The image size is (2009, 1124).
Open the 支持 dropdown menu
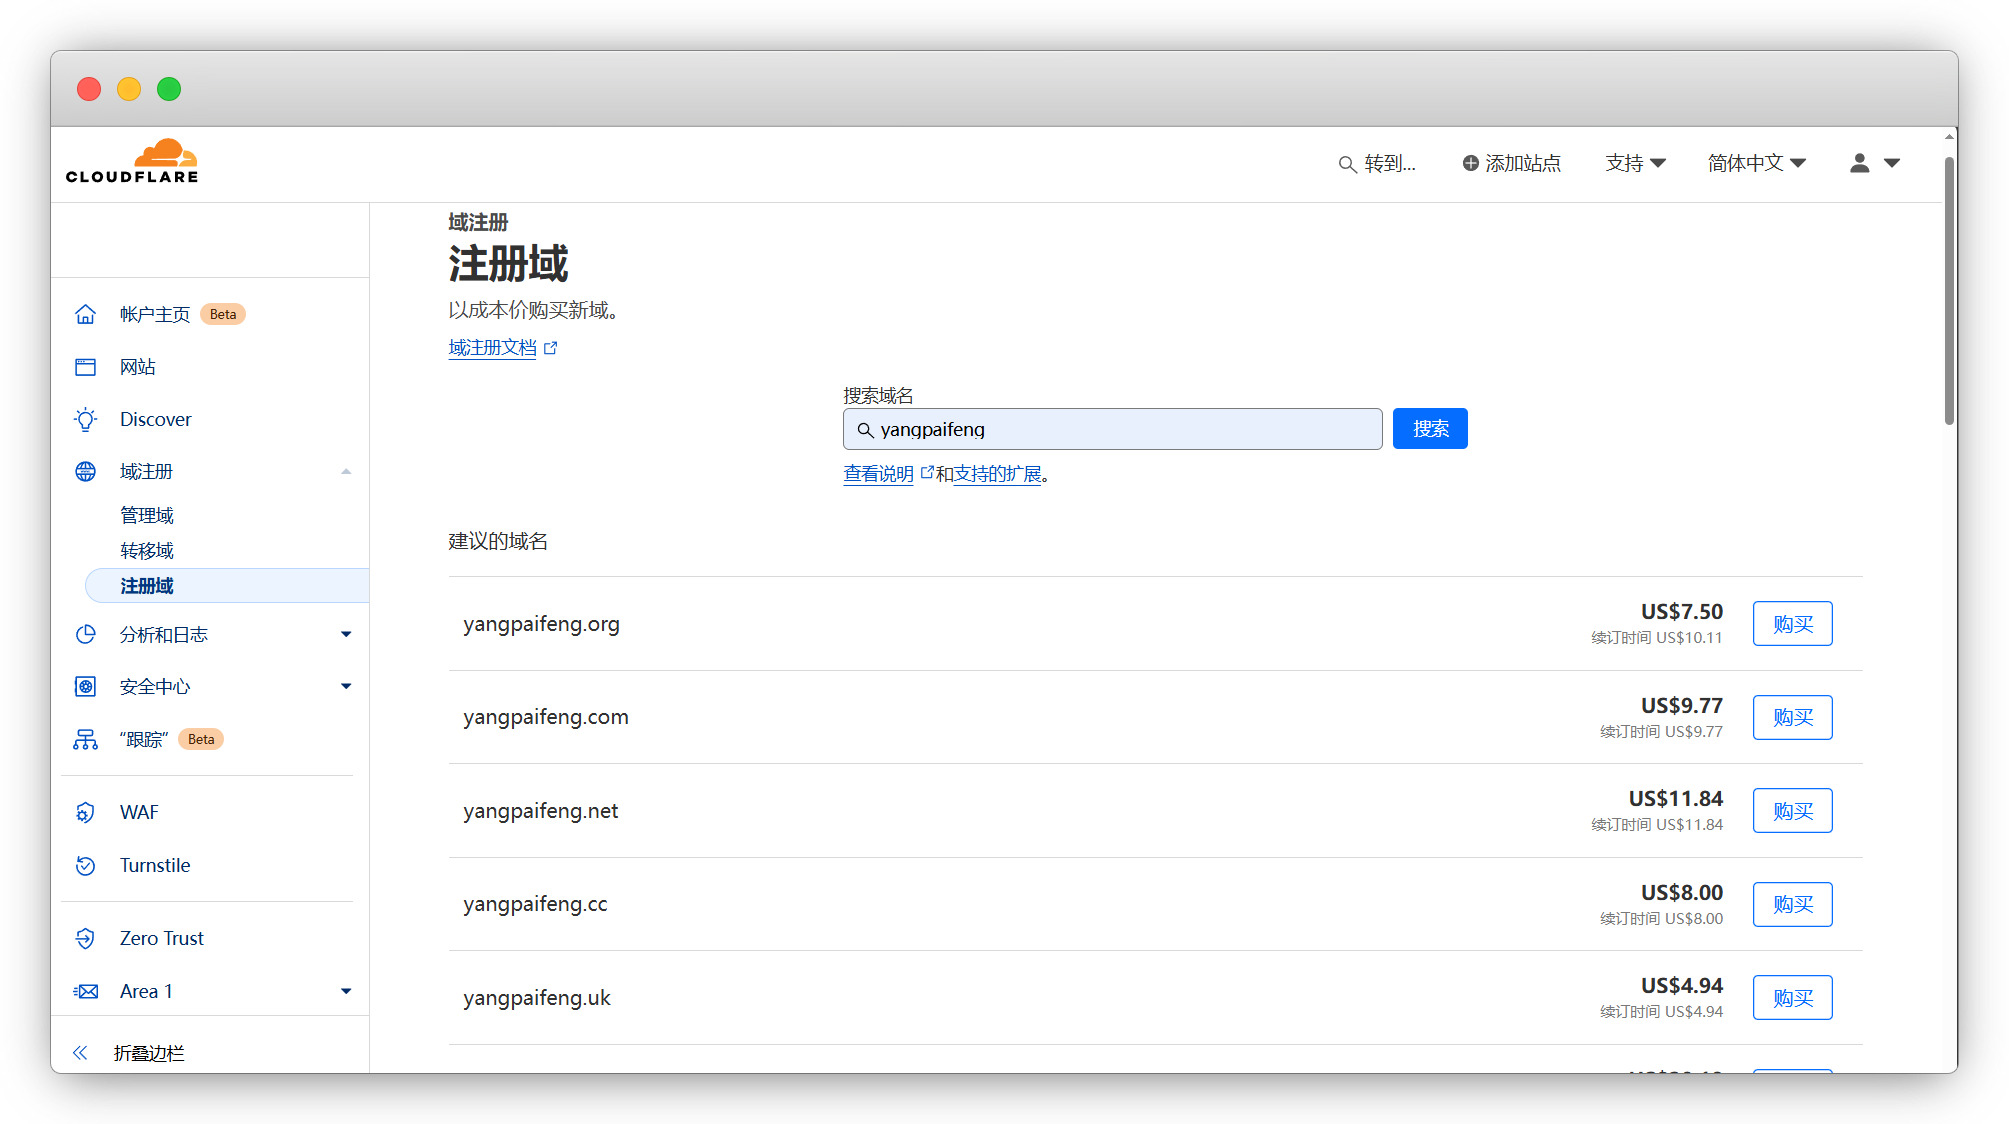coord(1635,163)
